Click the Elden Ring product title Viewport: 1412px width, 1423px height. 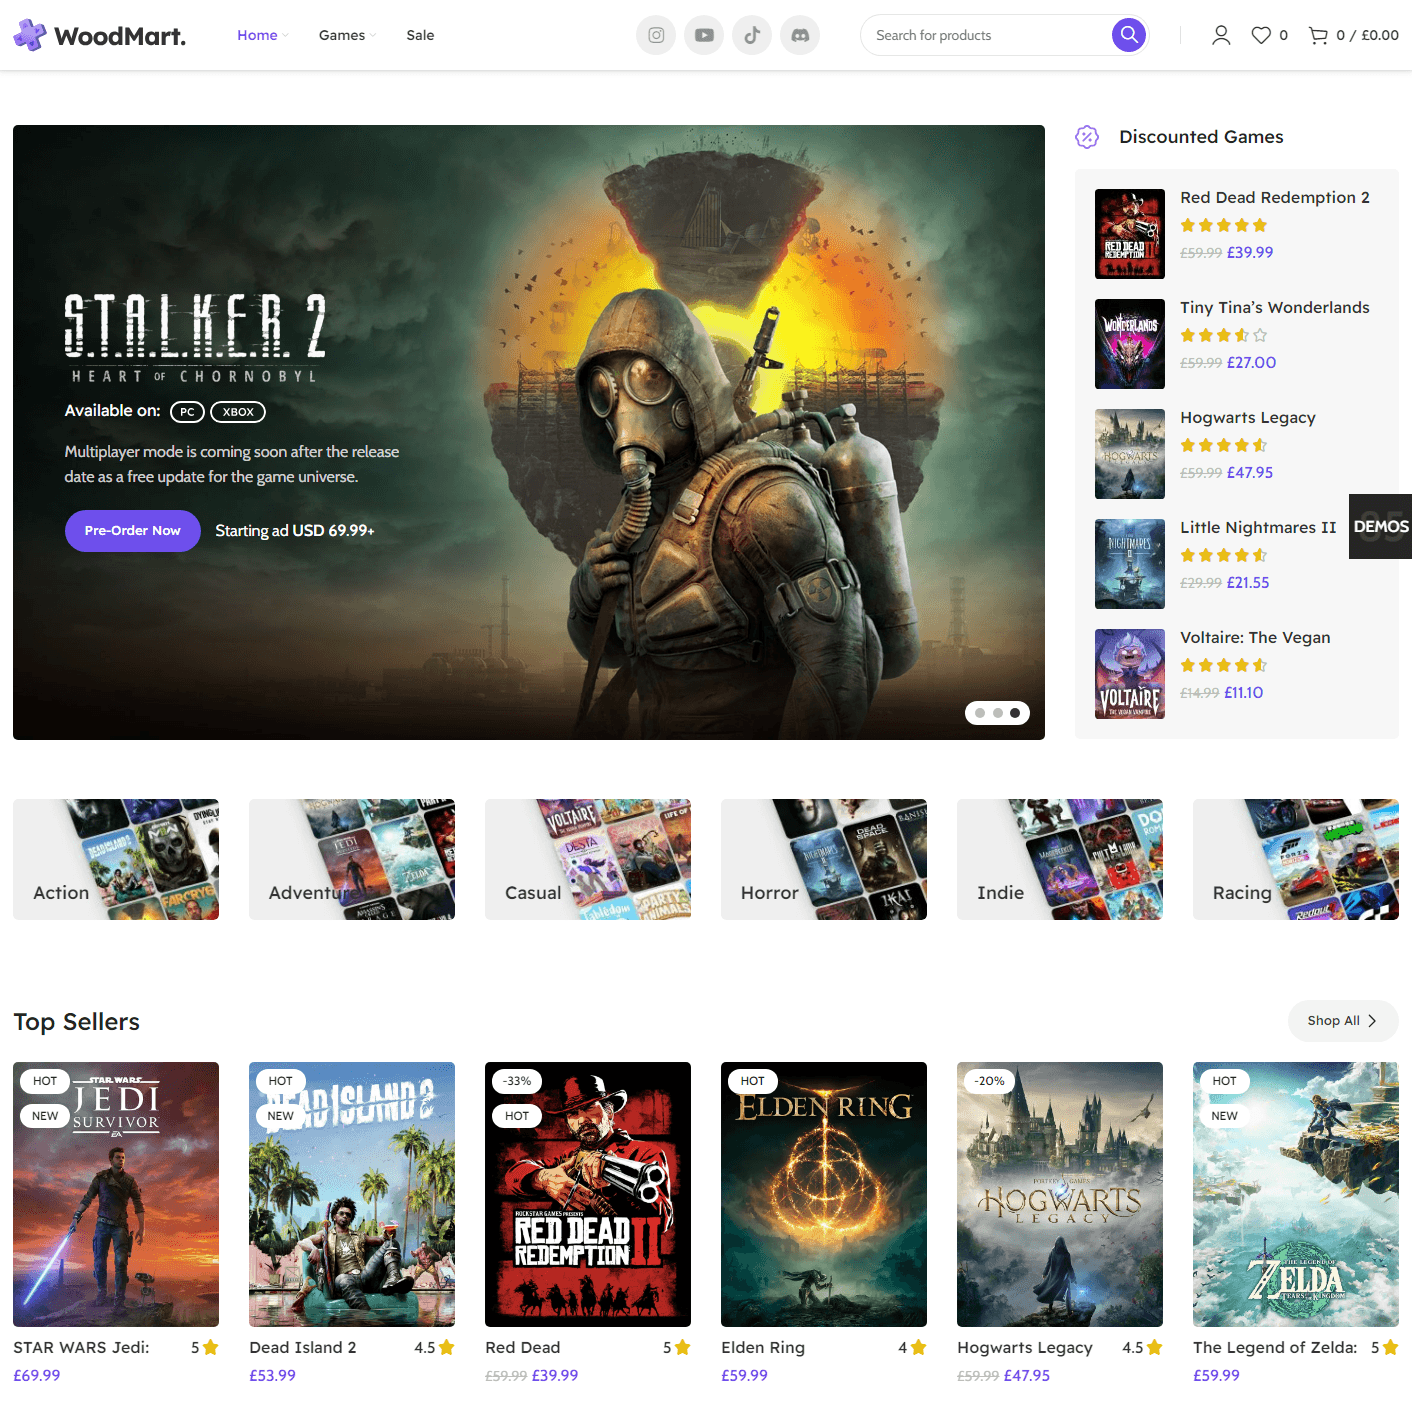[x=763, y=1348]
